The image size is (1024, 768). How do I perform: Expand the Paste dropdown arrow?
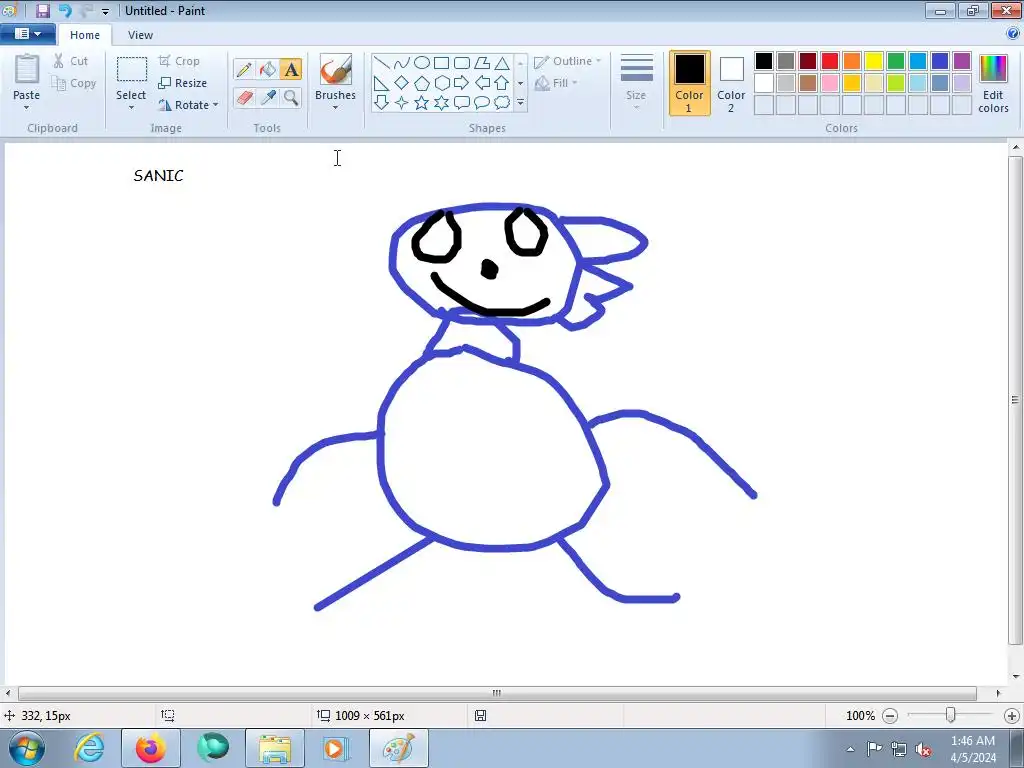[27, 108]
